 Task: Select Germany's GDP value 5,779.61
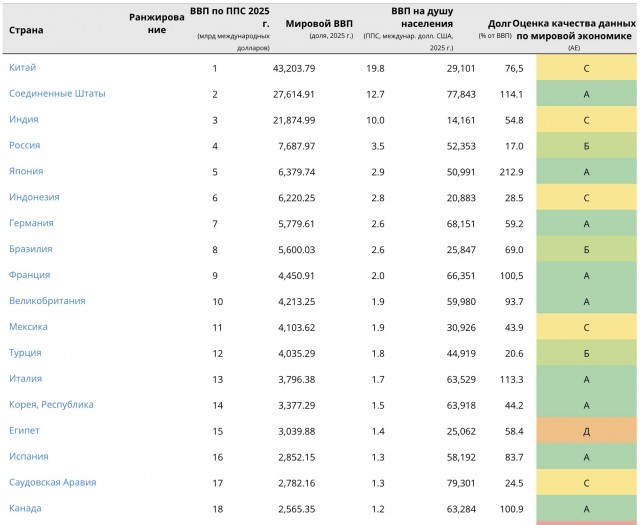[297, 224]
